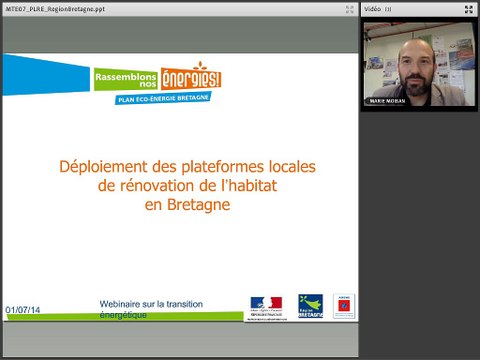Click the 'Rassemblons nos énergies!' logo
480x360 pixels.
158,77
